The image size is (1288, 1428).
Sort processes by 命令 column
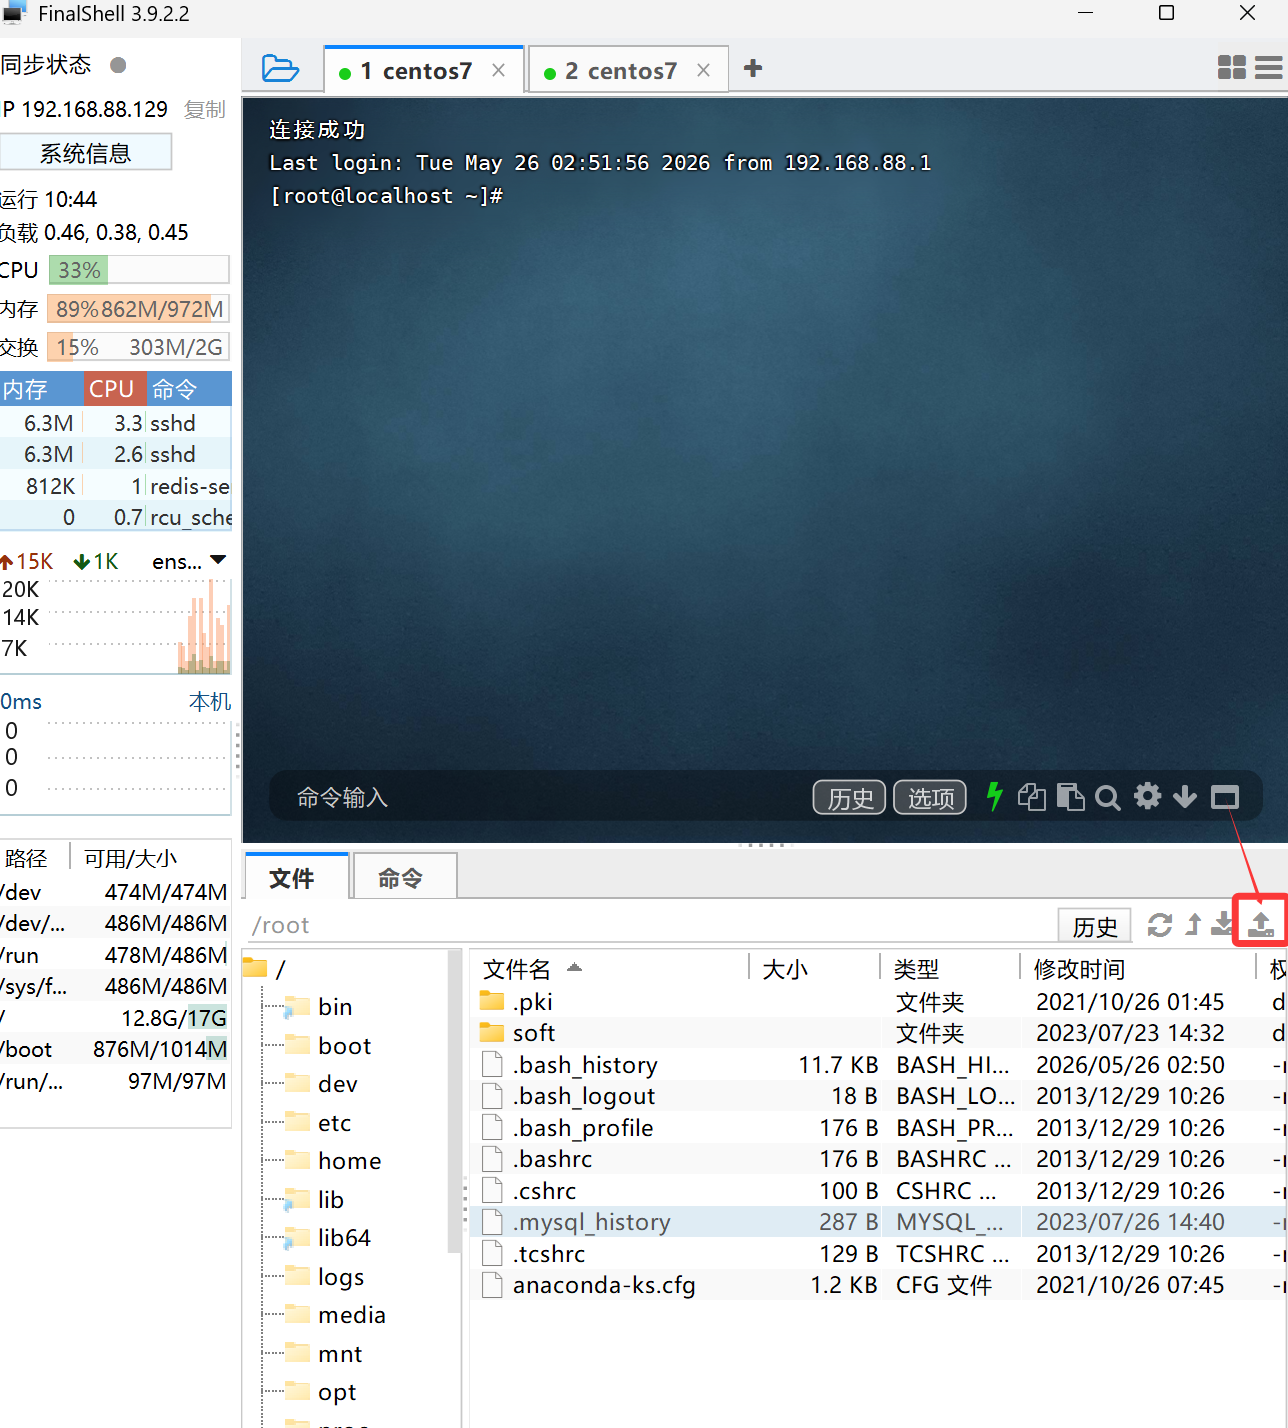189,388
